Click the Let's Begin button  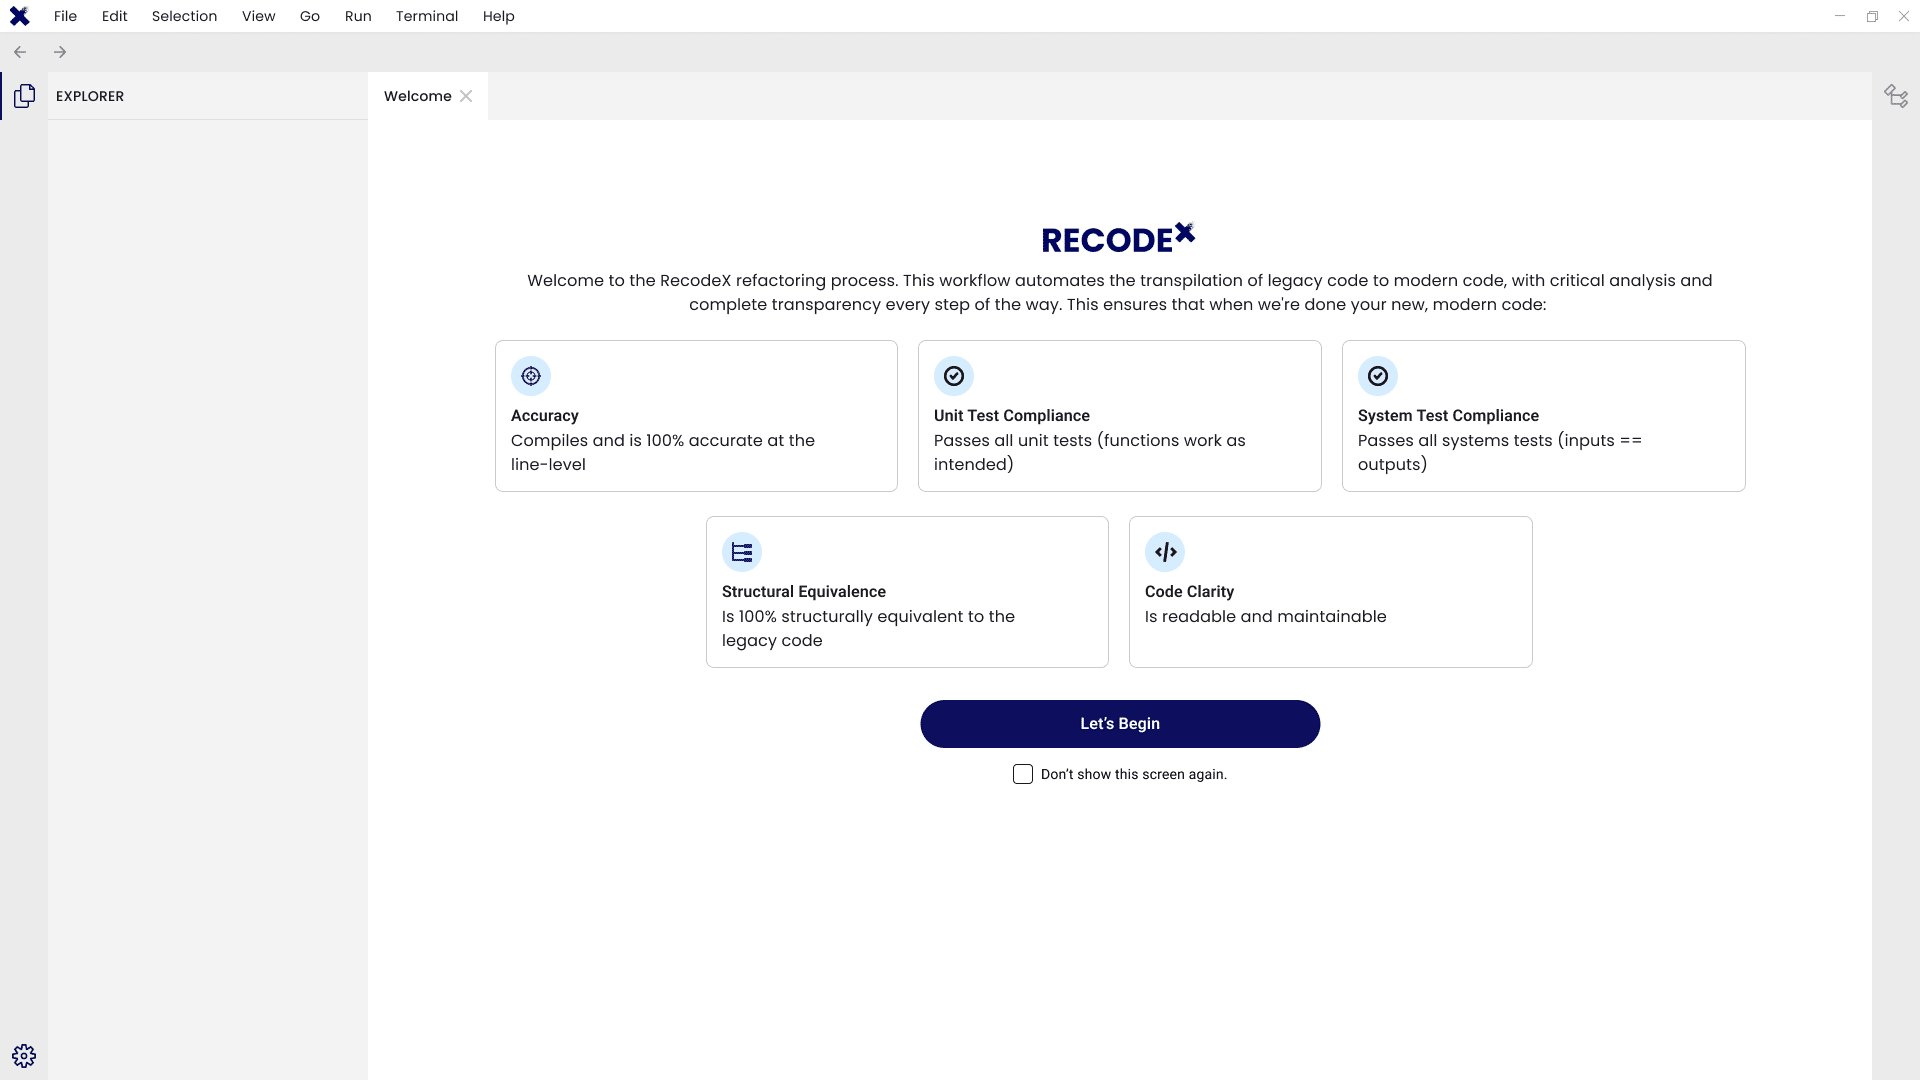point(1119,723)
